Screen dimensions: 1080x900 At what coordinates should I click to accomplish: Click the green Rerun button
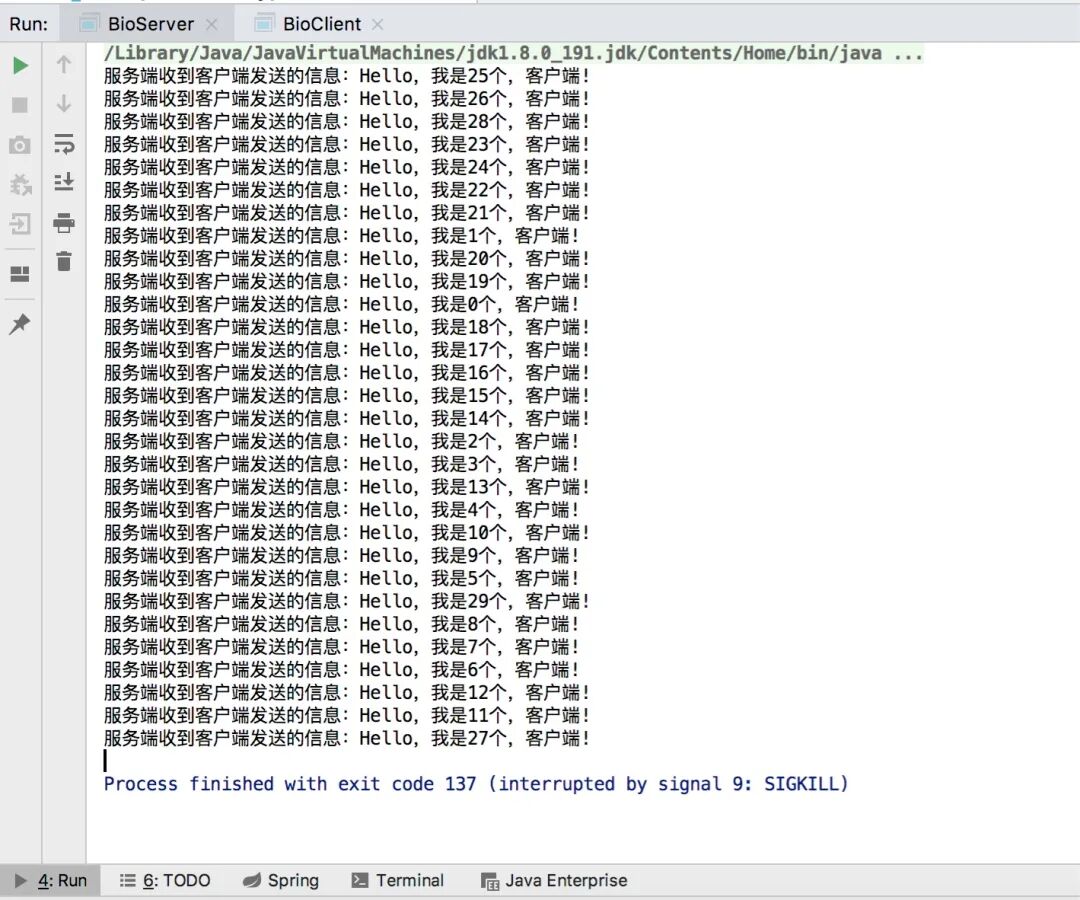(20, 65)
